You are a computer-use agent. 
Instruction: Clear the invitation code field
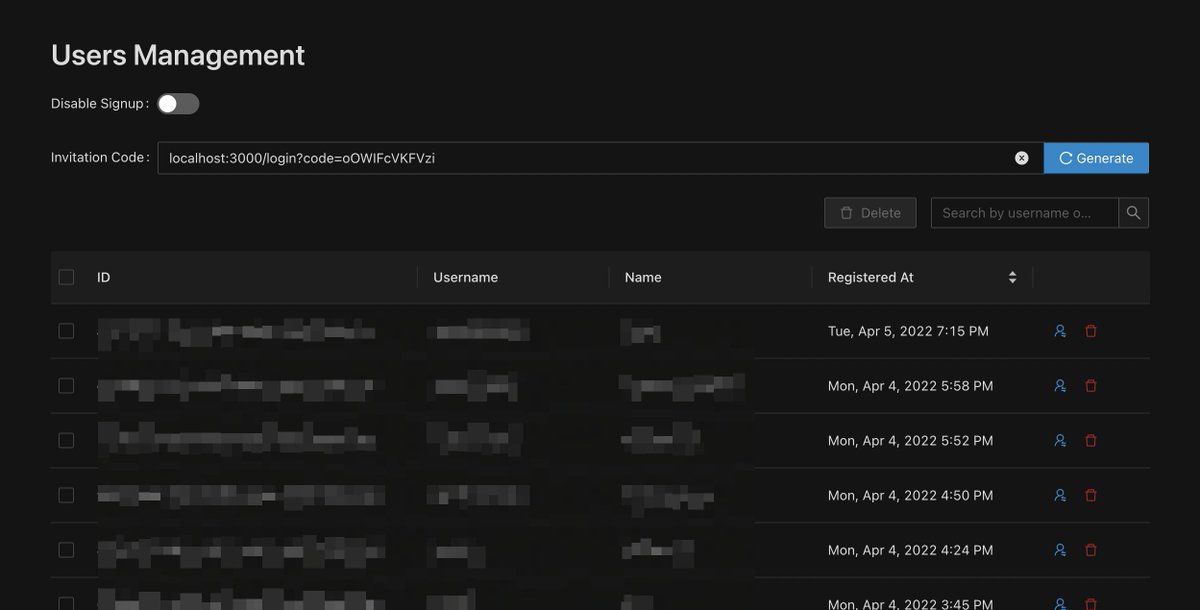tap(1022, 158)
